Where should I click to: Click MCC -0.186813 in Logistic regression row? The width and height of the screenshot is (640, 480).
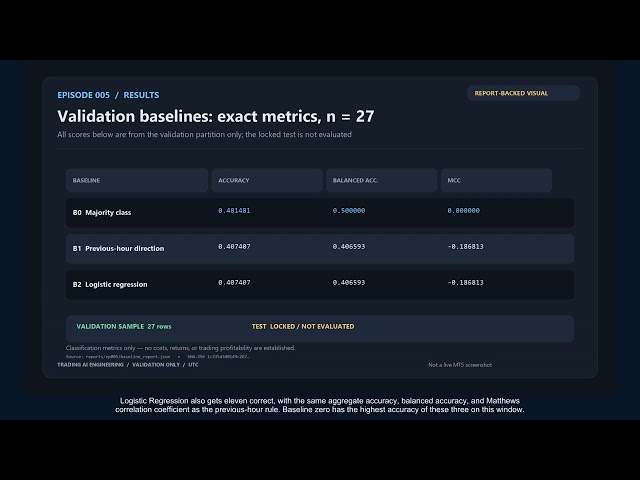pos(465,282)
